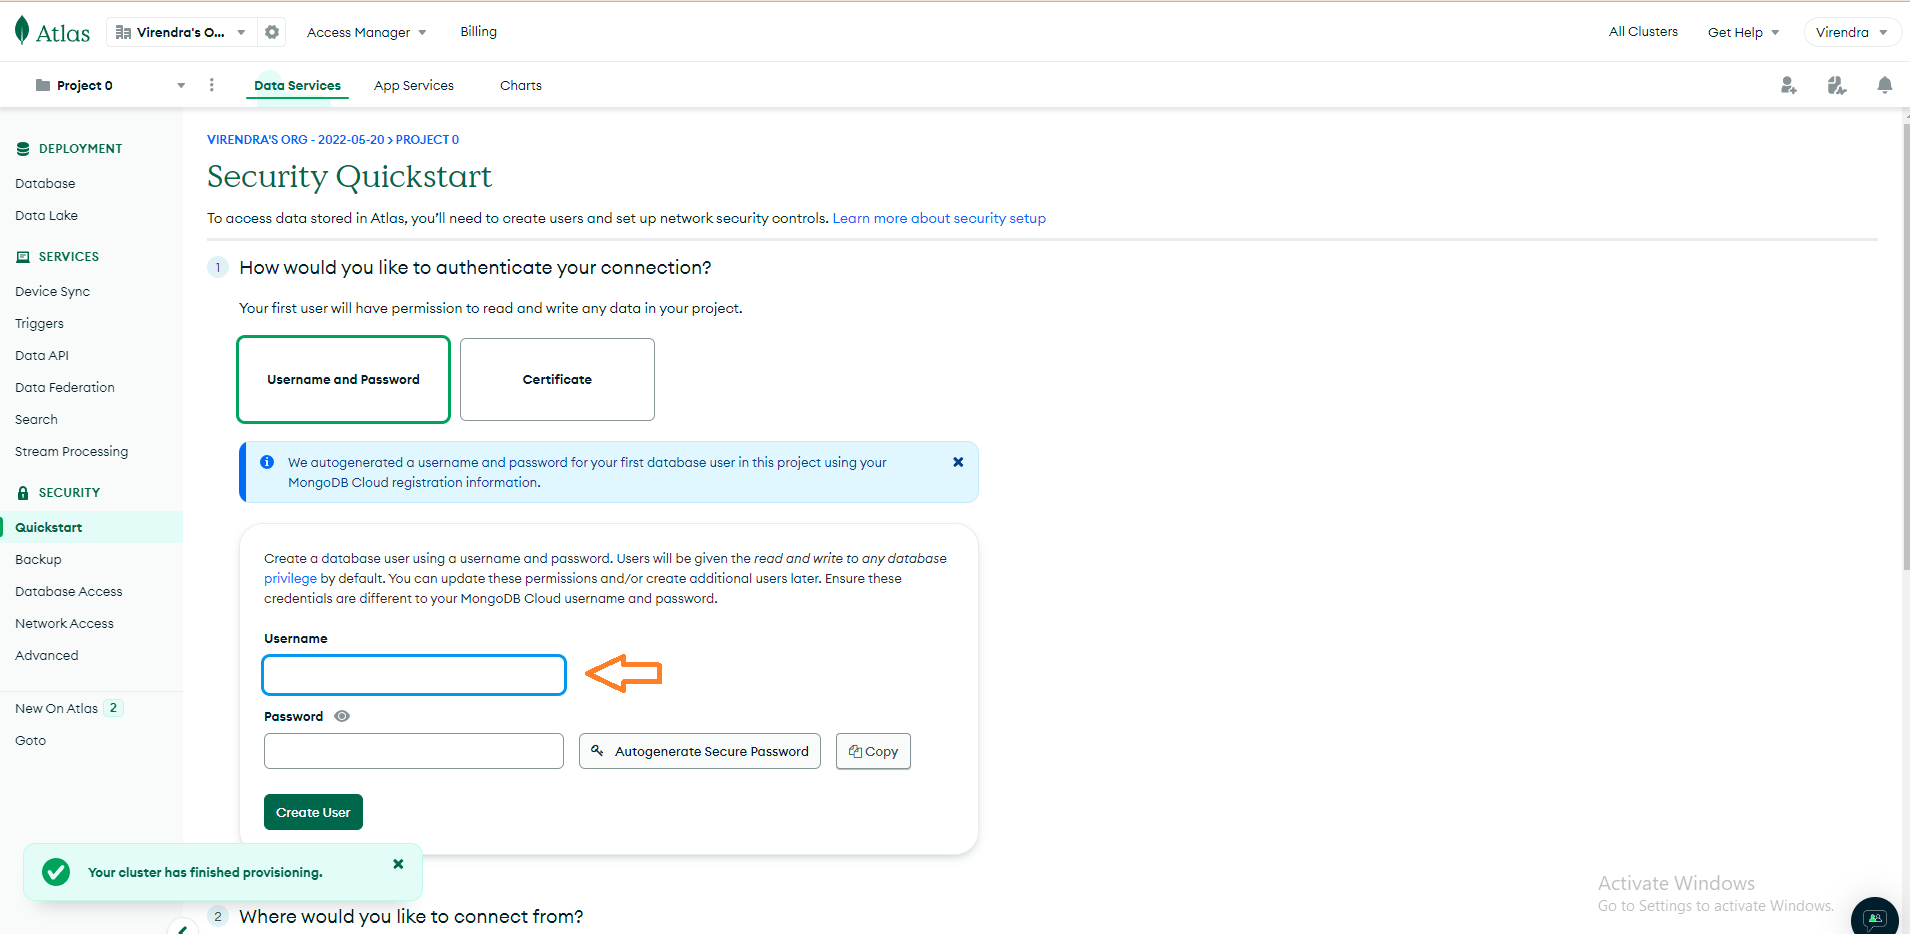This screenshot has width=1910, height=934.
Task: Select the Username and Password authentication option
Action: [343, 379]
